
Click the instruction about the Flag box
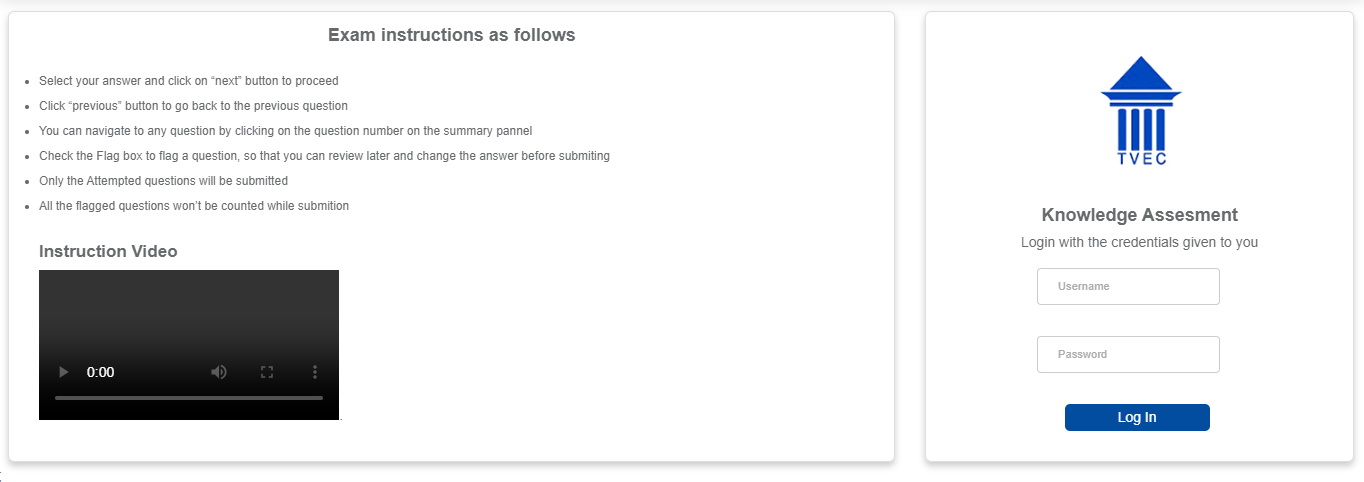click(324, 156)
